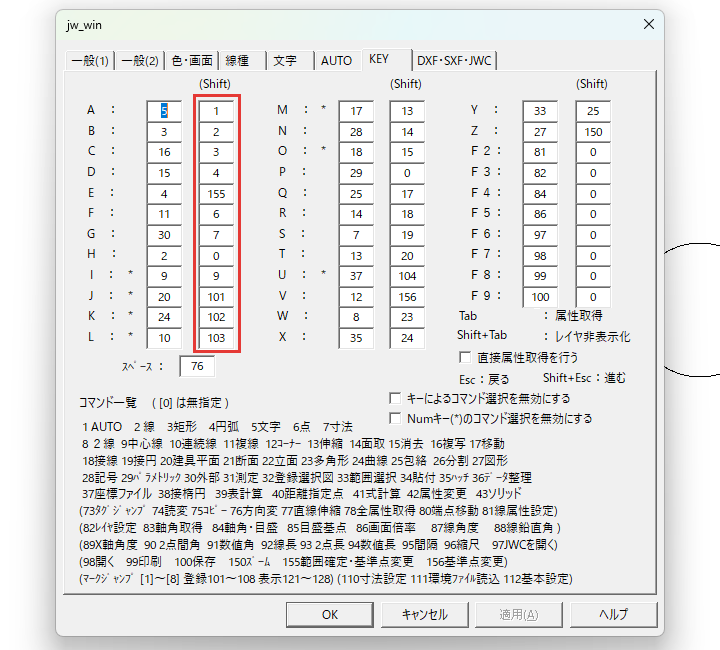Click the O key field showing 18
Image resolution: width=720 pixels, height=650 pixels.
pos(356,152)
